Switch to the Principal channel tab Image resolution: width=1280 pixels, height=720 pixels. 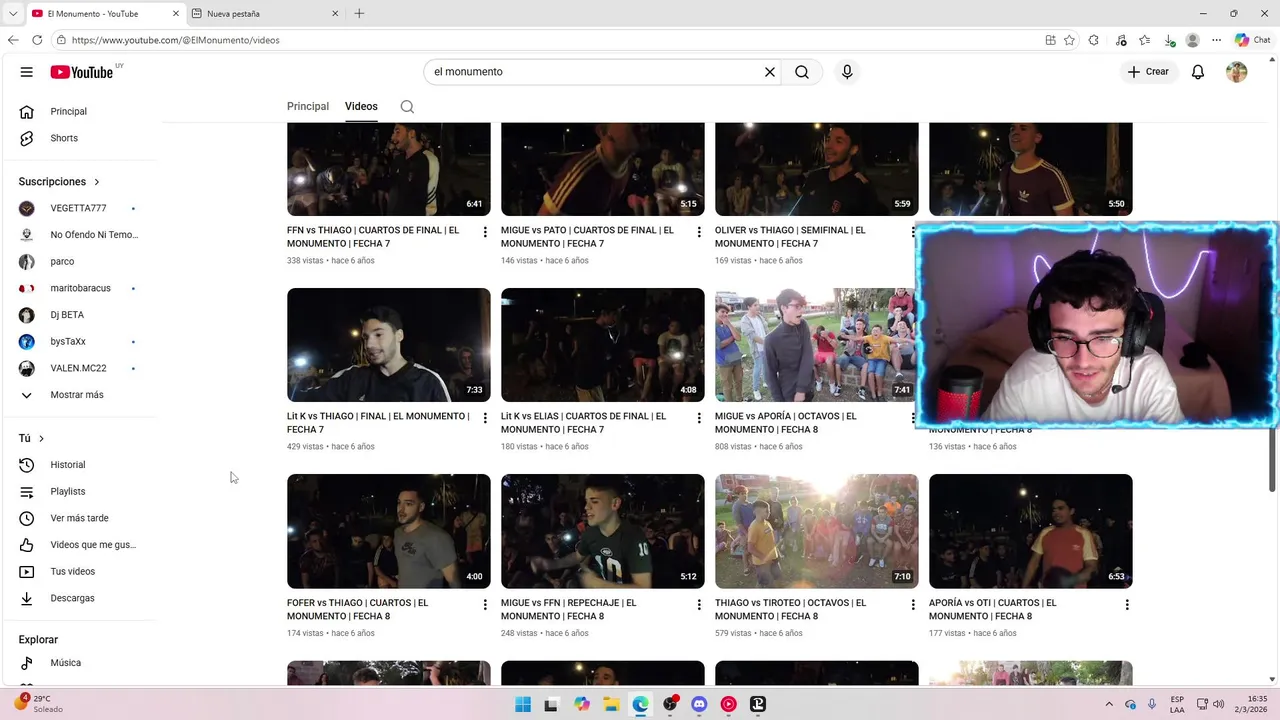[x=308, y=107]
